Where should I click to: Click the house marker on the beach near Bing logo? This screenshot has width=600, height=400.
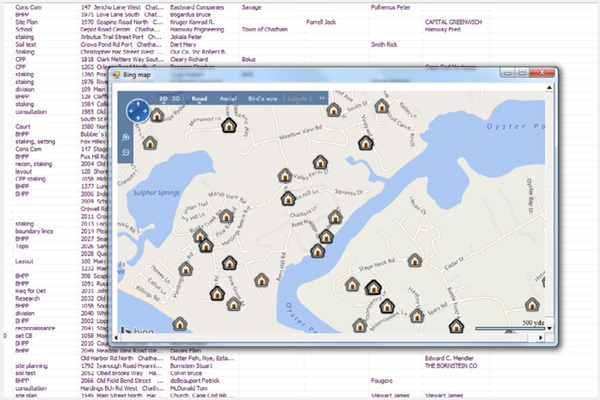click(180, 324)
